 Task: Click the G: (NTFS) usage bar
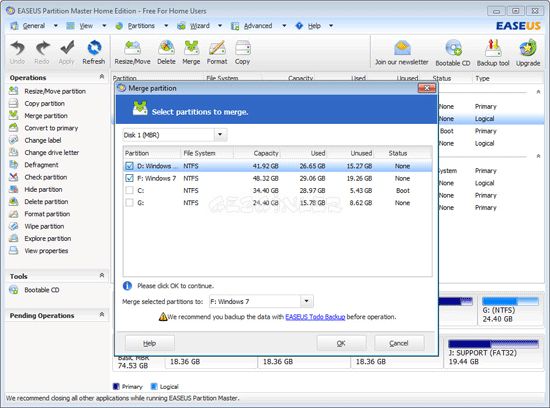point(510,301)
